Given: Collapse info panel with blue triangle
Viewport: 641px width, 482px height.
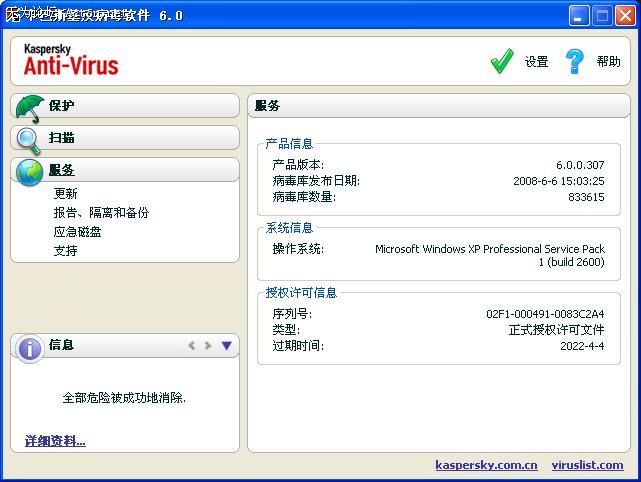Looking at the screenshot, I should tap(226, 346).
